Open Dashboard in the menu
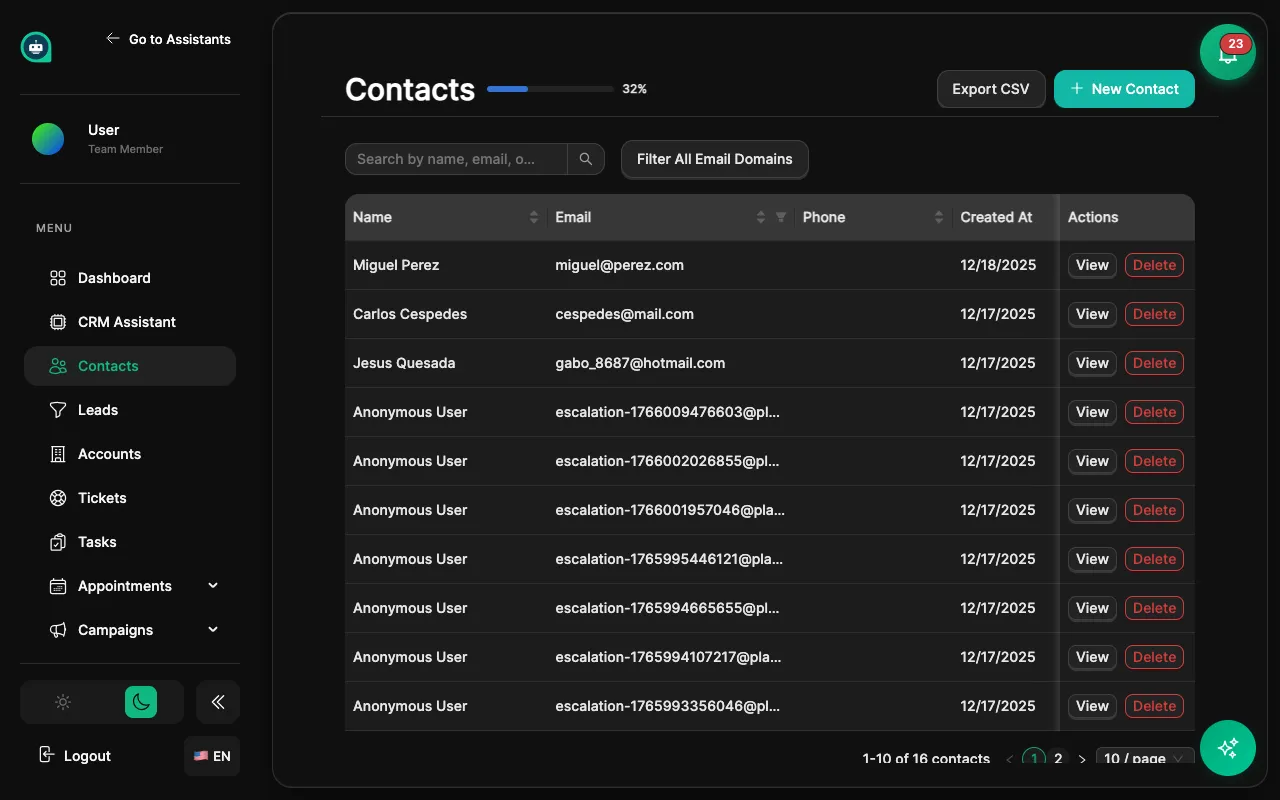1280x800 pixels. [130, 278]
